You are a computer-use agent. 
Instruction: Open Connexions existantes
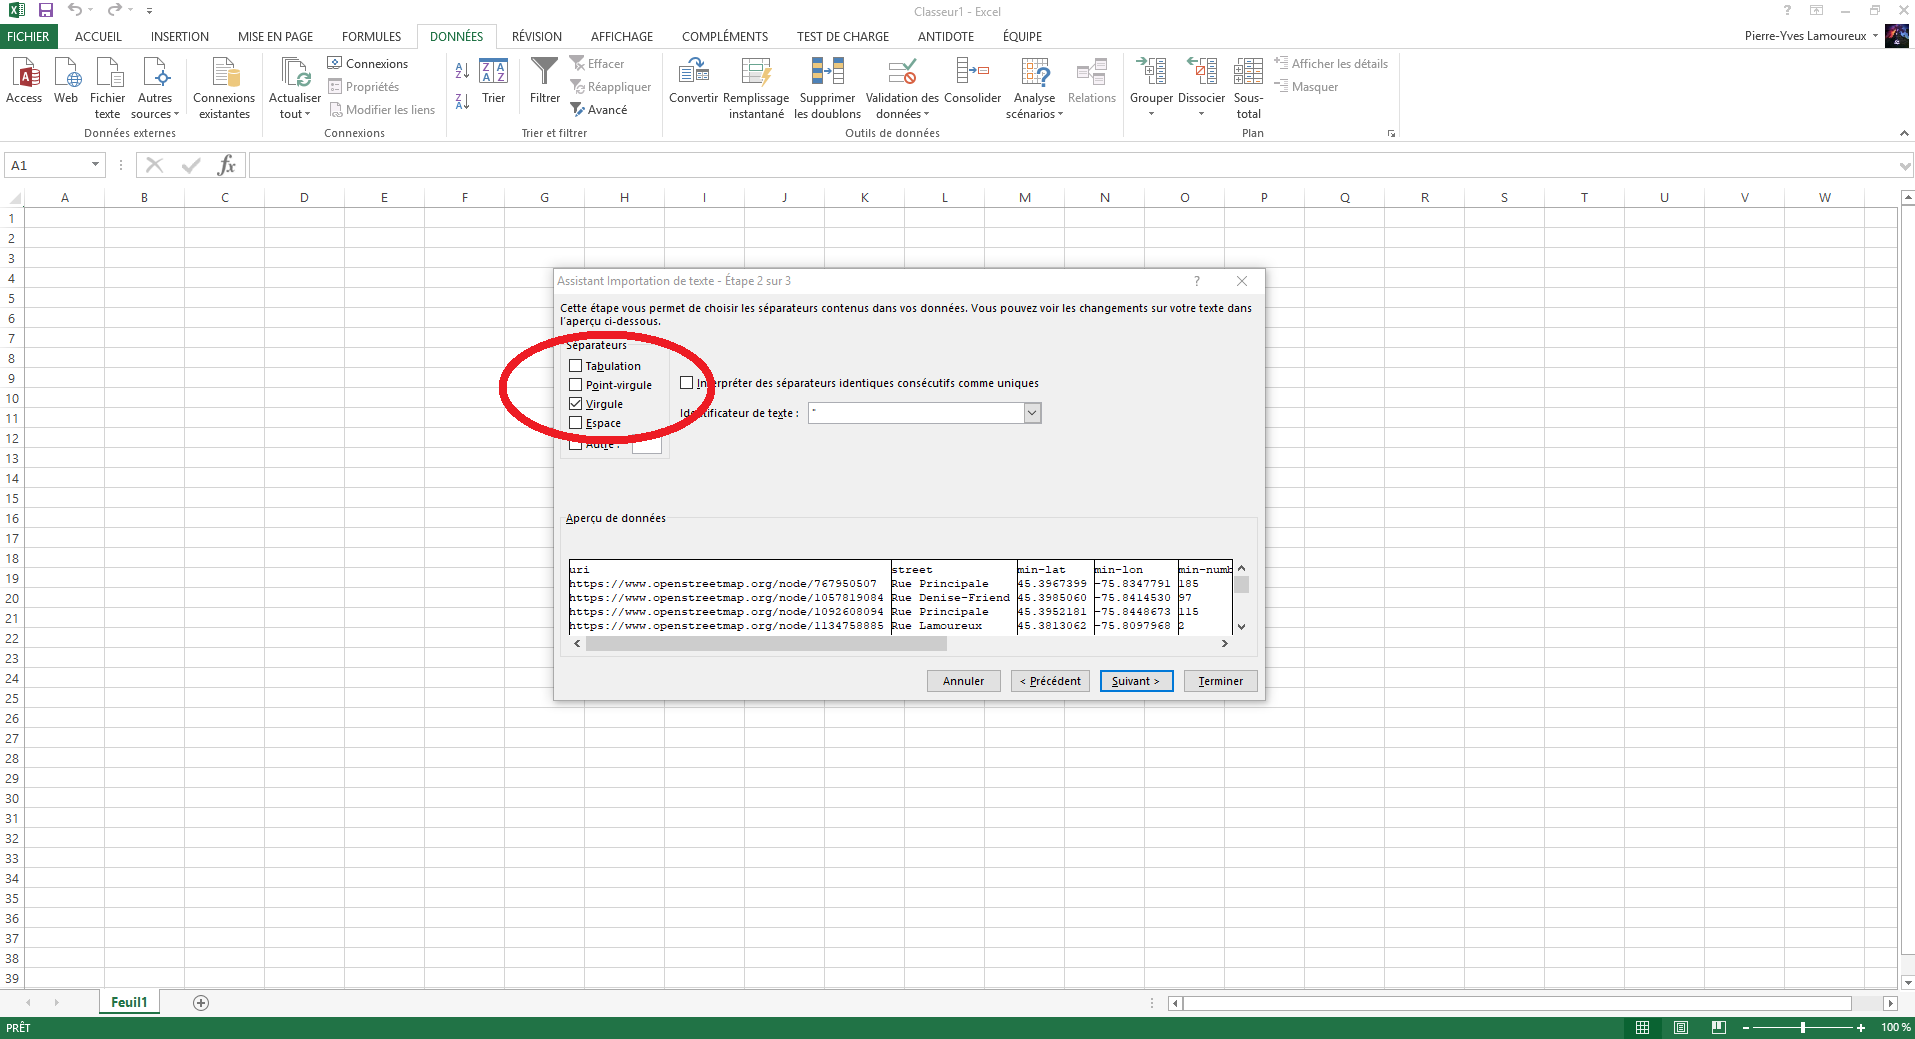(x=224, y=88)
